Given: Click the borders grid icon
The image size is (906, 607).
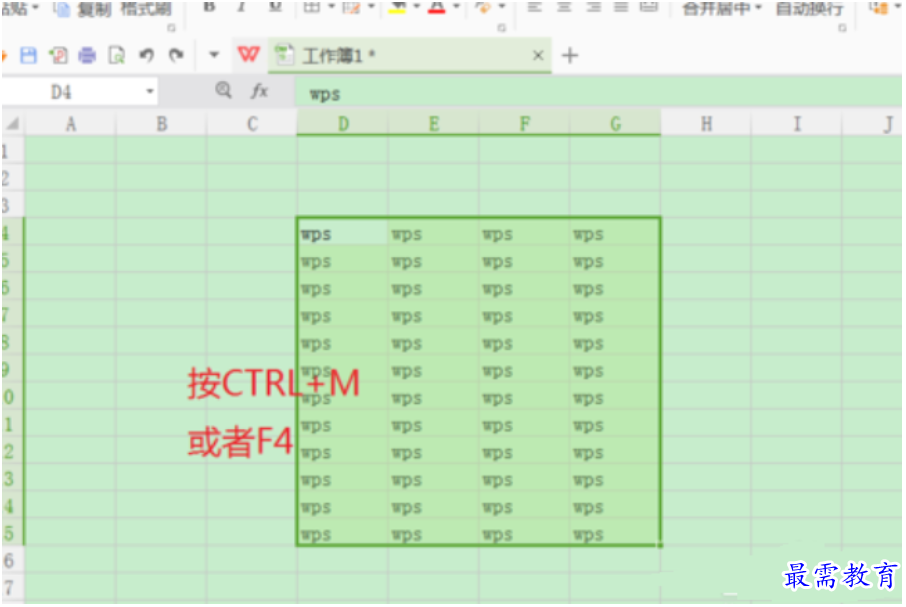Looking at the screenshot, I should pyautogui.click(x=311, y=8).
